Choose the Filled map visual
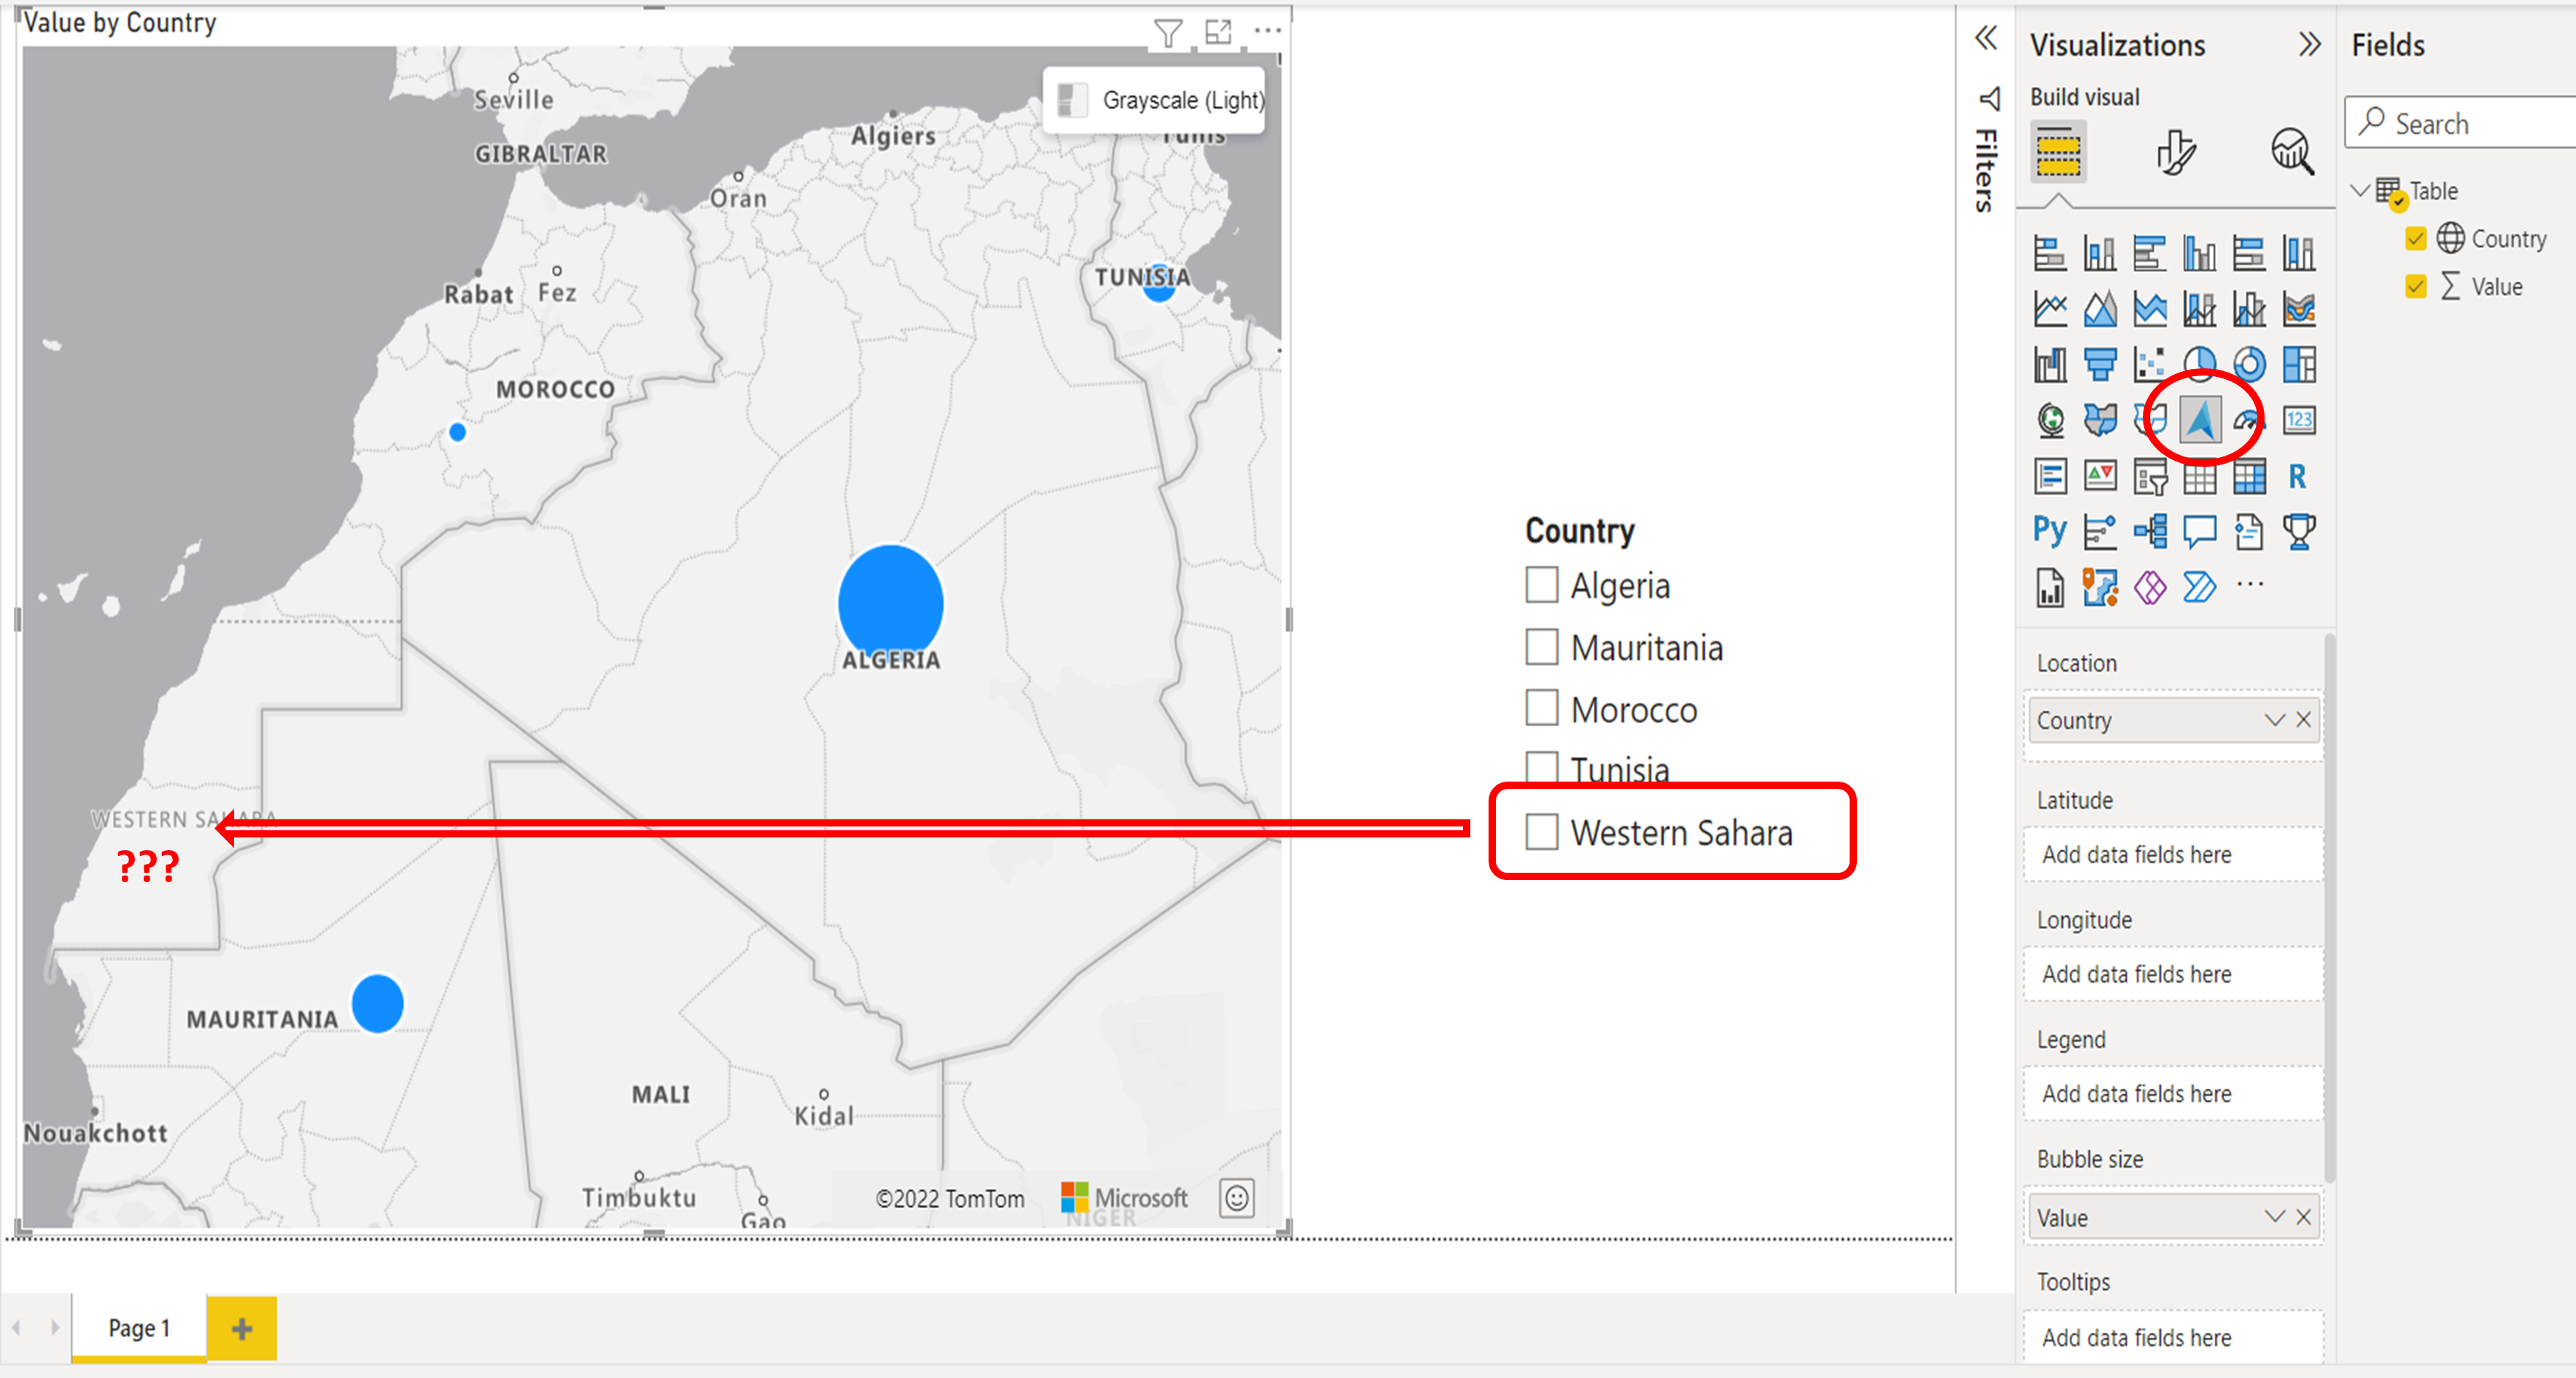Screen dimensions: 2576x1378 [2100, 420]
